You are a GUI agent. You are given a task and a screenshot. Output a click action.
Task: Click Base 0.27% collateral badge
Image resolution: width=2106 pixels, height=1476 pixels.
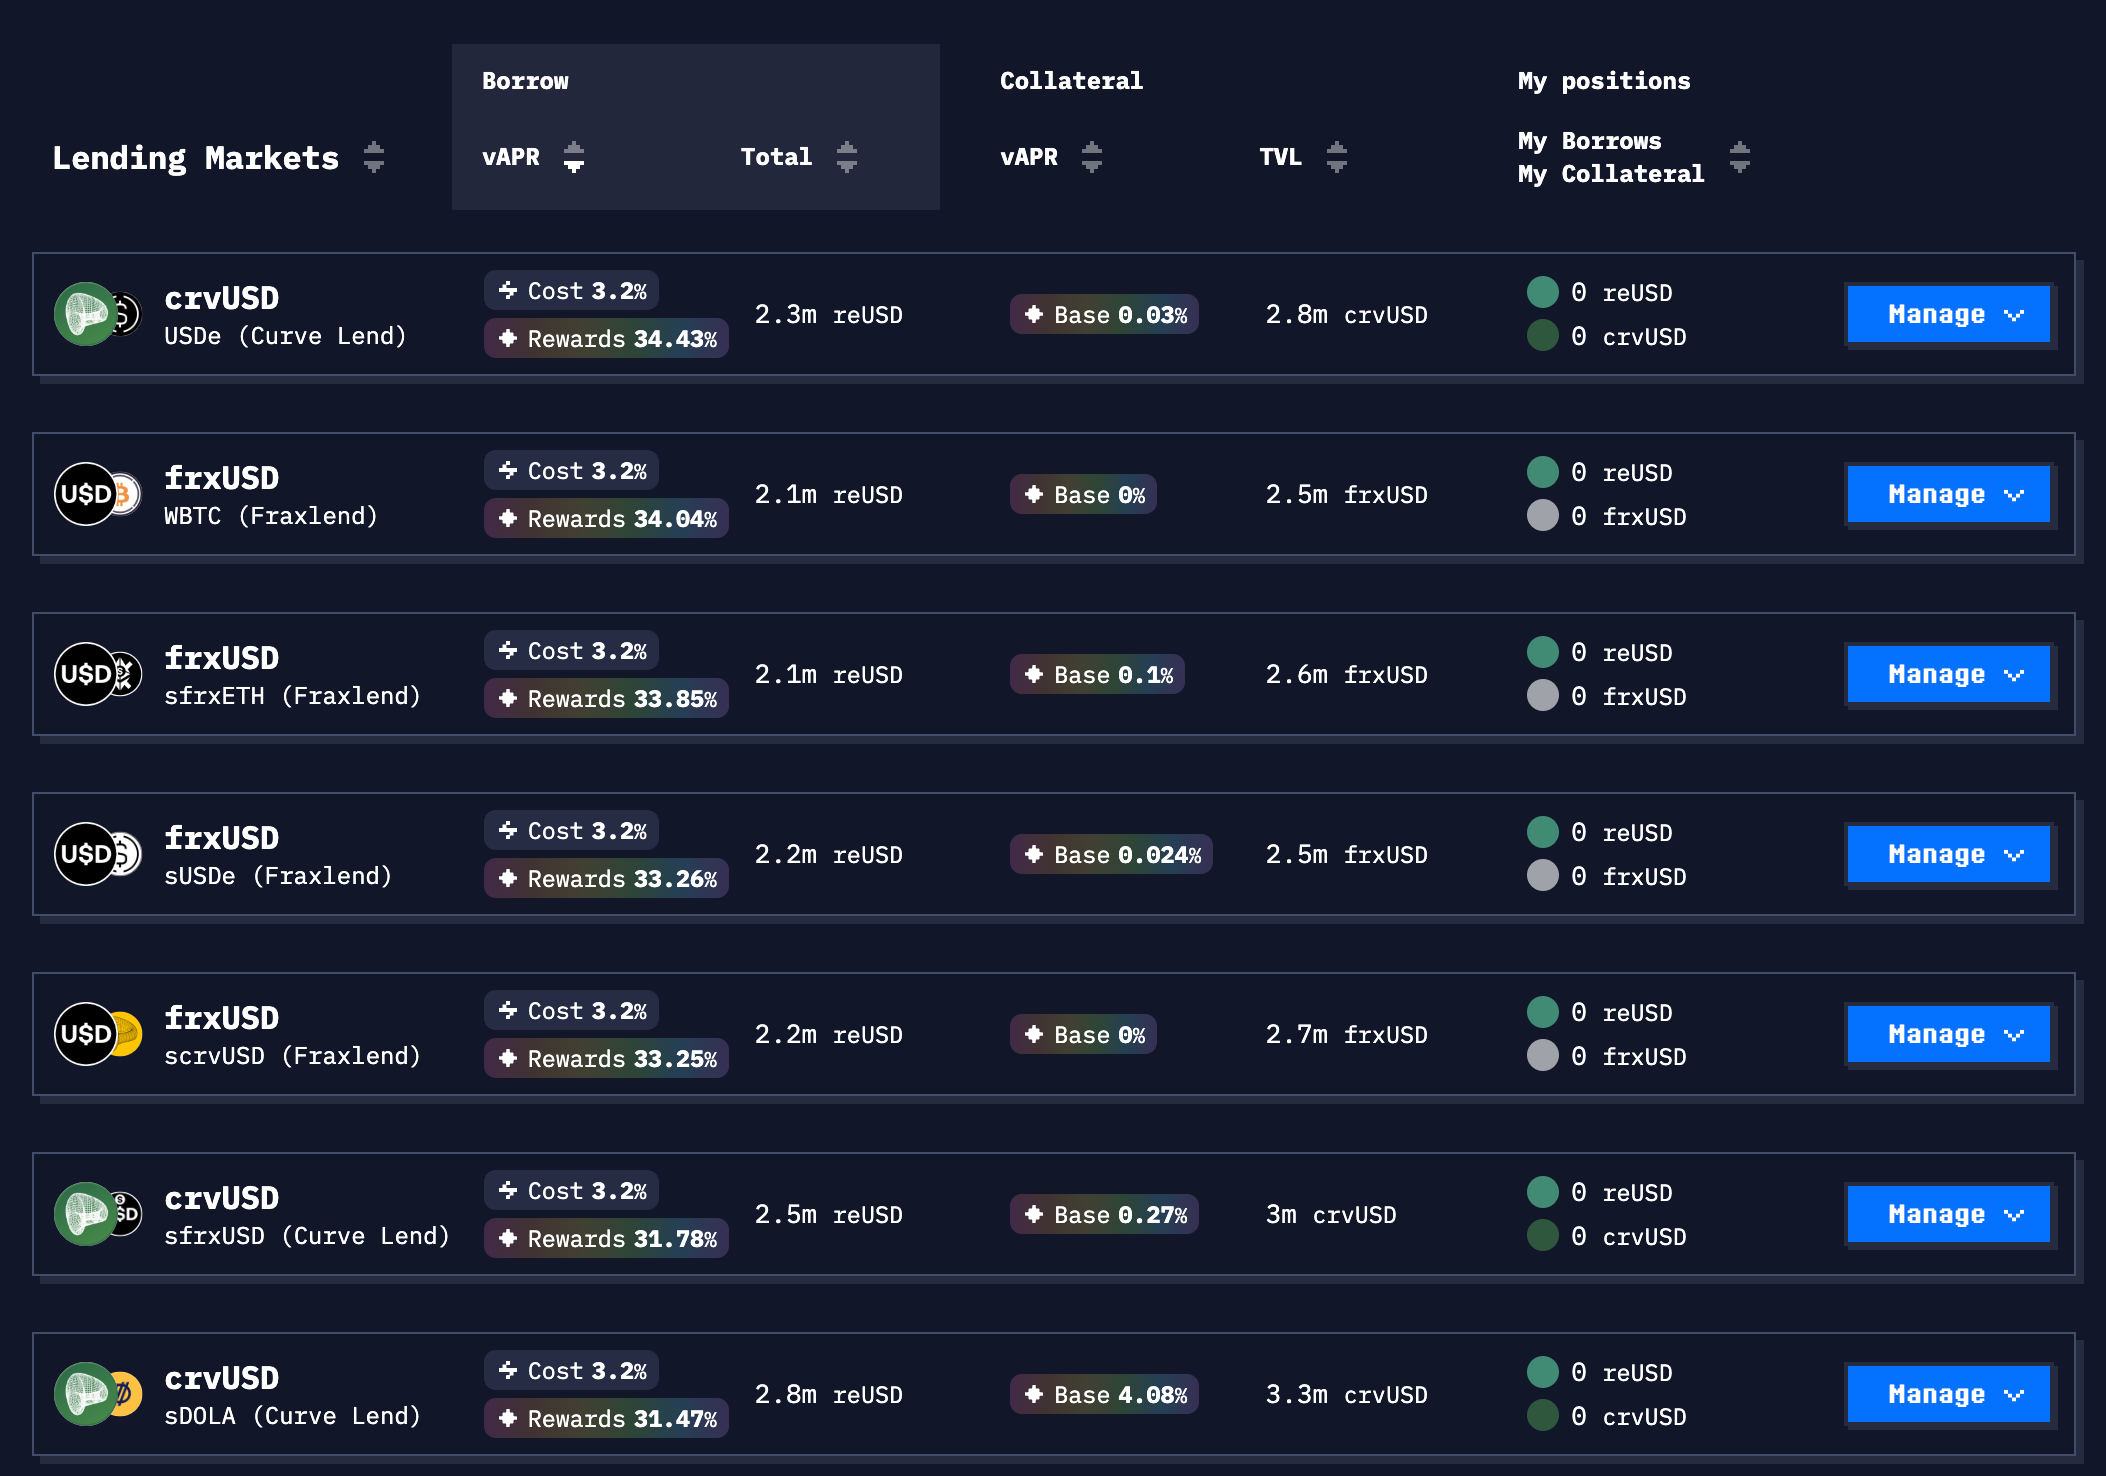(x=1104, y=1214)
